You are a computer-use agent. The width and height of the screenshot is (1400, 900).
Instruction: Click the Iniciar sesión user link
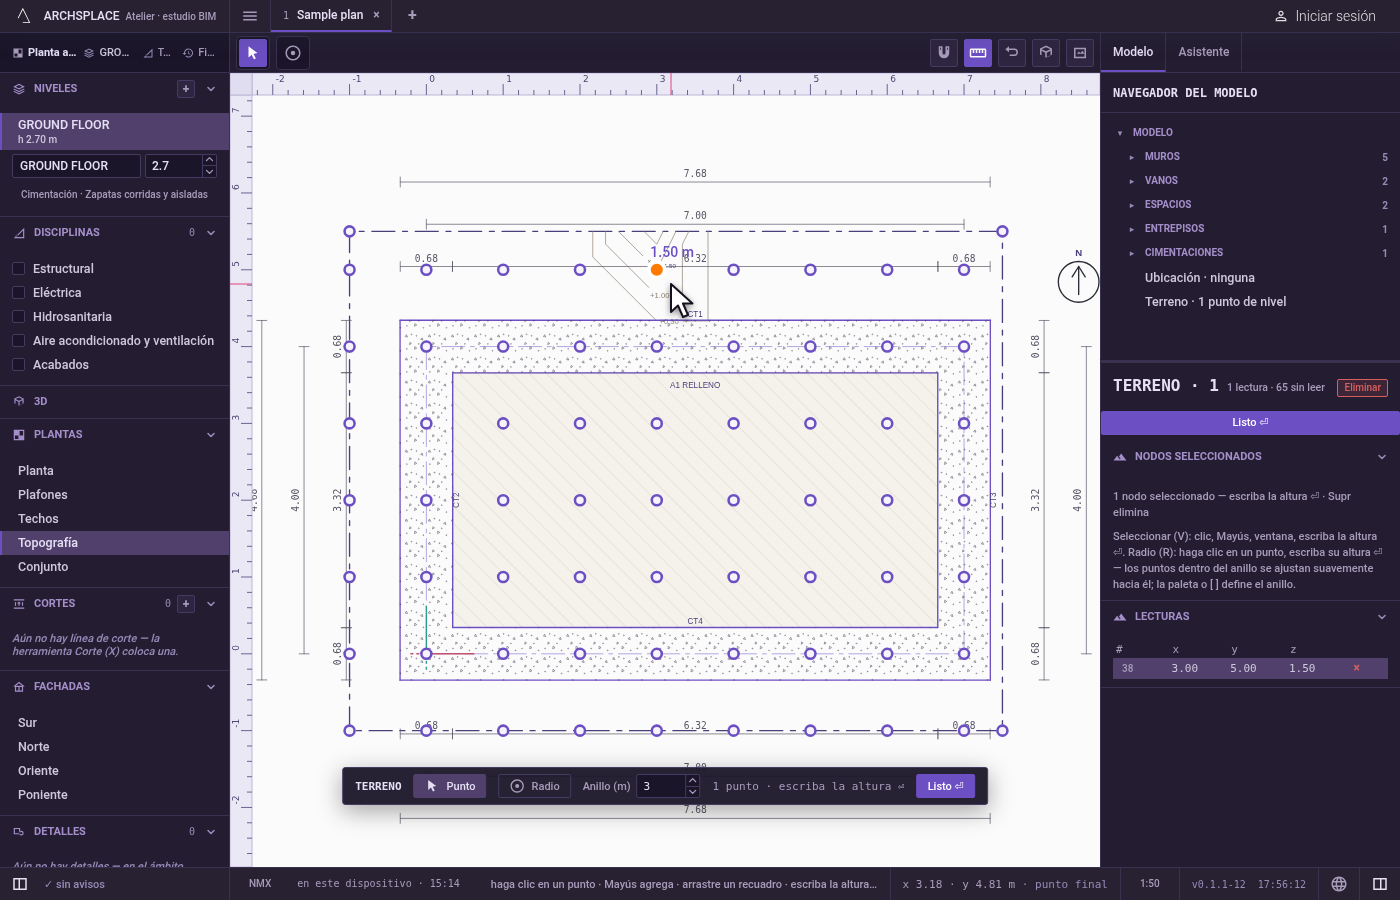[1325, 16]
